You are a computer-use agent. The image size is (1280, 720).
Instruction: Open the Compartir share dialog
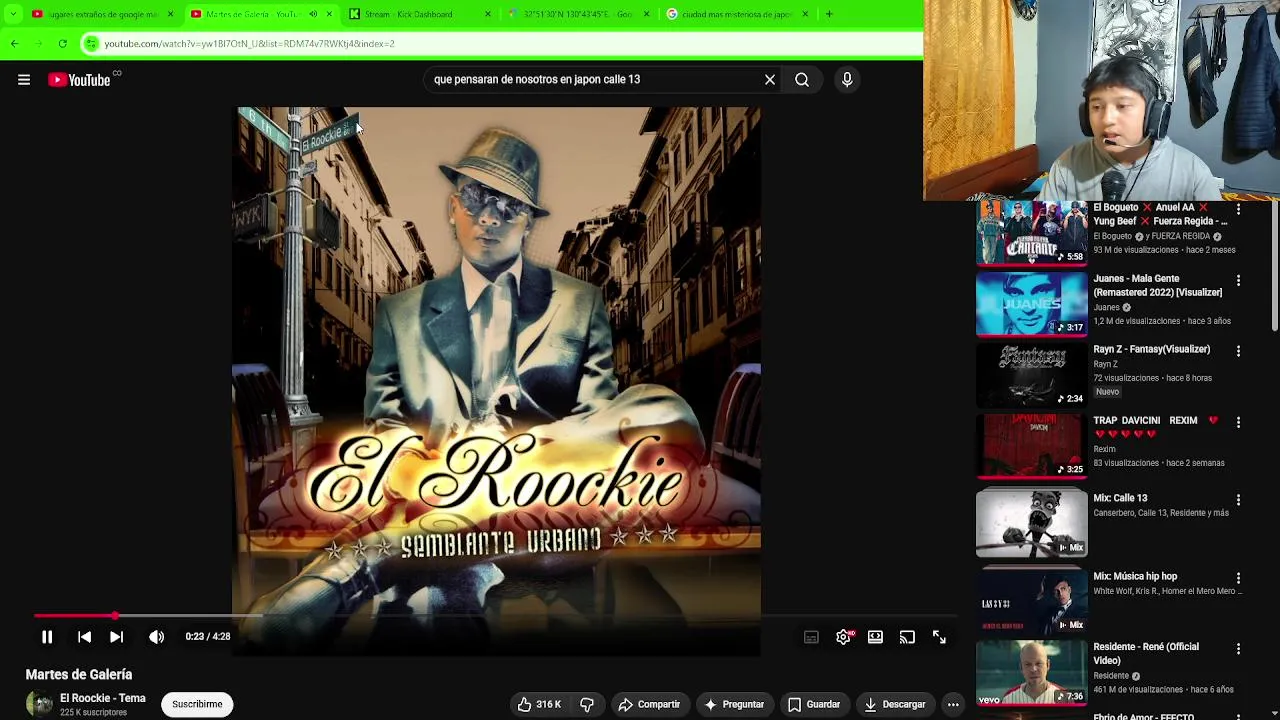[649, 704]
